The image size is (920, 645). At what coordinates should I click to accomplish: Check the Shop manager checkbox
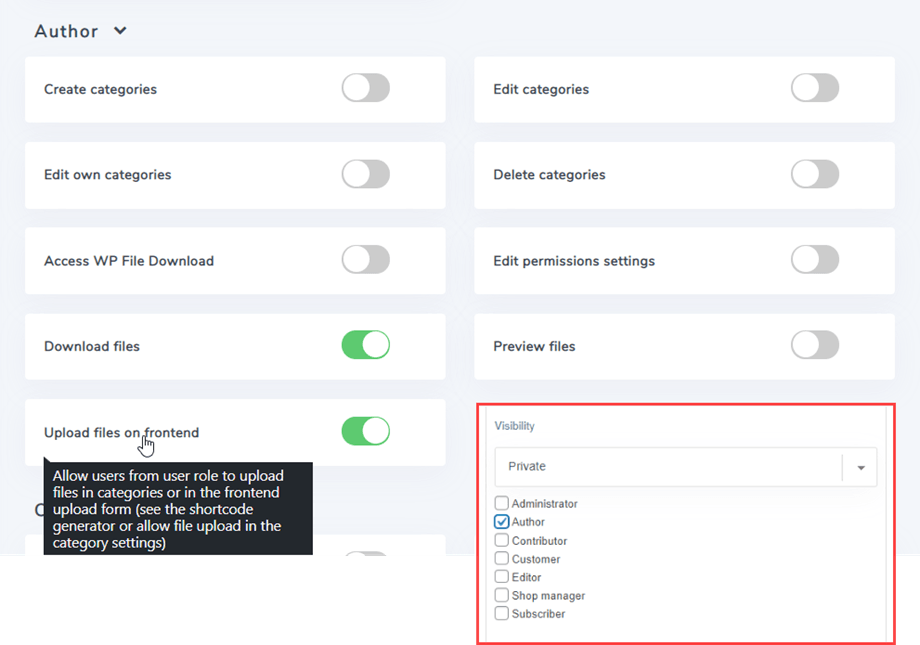pos(502,595)
